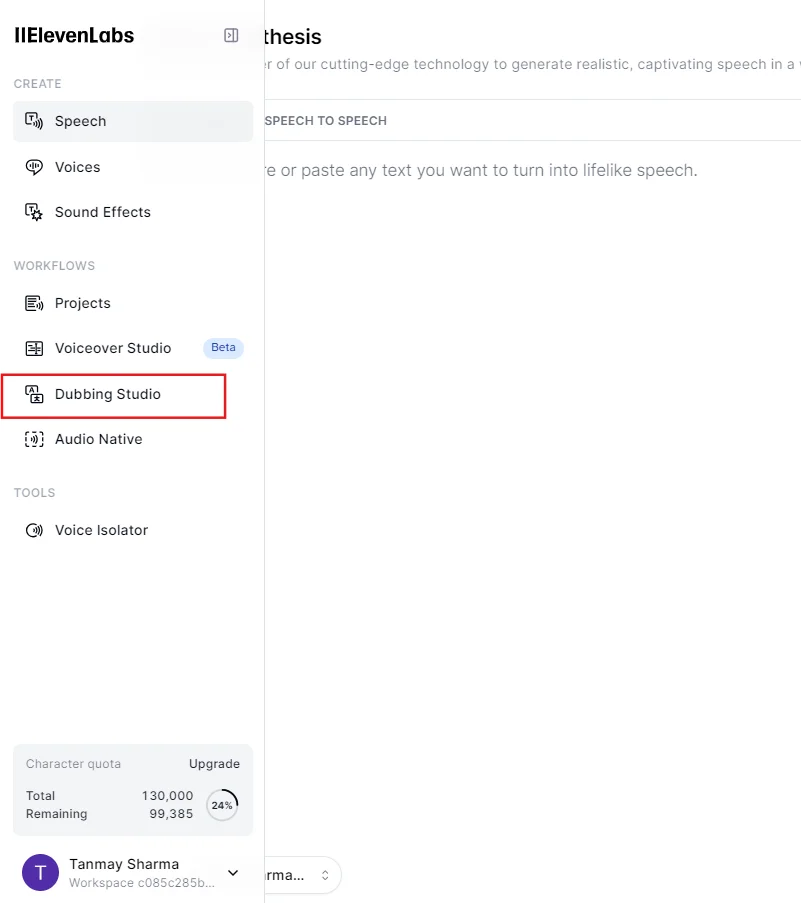Click the Beta badge next to Voiceover Studio
The image size is (801, 903).
223,348
